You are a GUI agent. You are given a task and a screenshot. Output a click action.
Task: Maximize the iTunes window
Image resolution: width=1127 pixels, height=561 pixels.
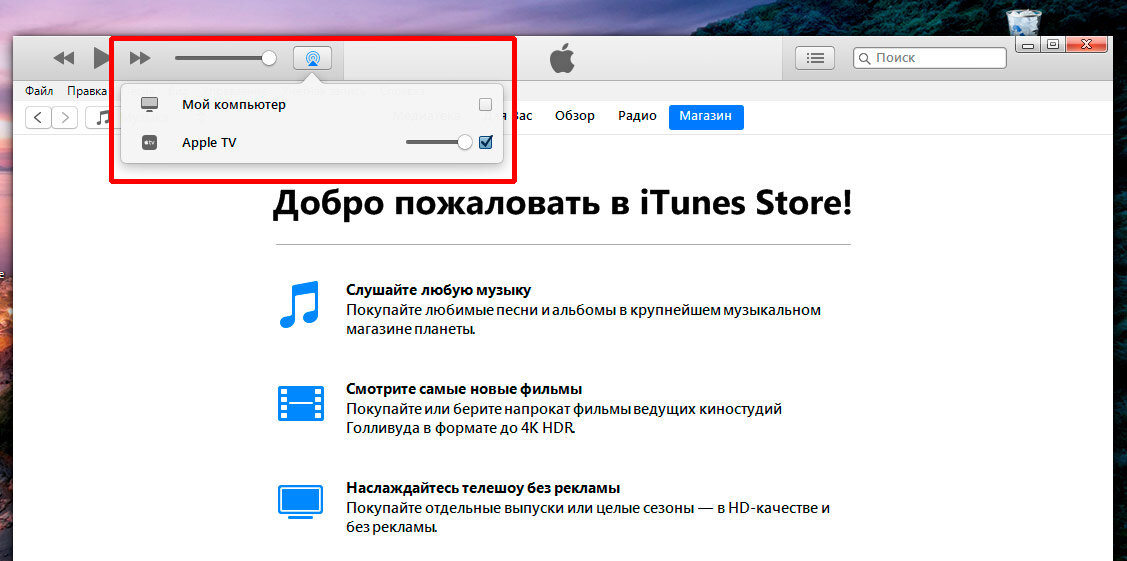tap(1053, 44)
